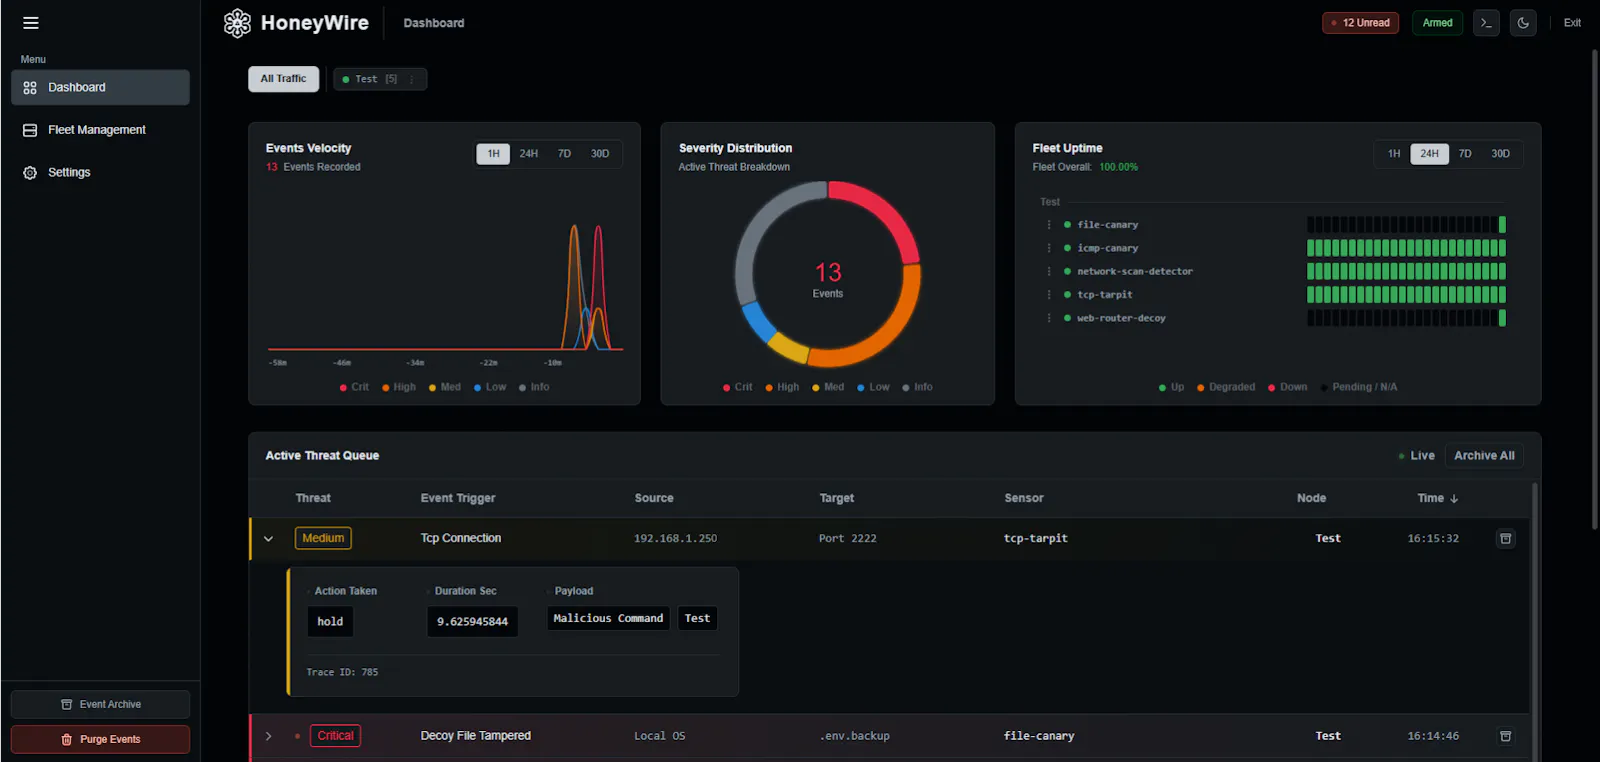Screen dimensions: 1600x762
Task: Toggle the Armed status button
Action: [x=1437, y=23]
